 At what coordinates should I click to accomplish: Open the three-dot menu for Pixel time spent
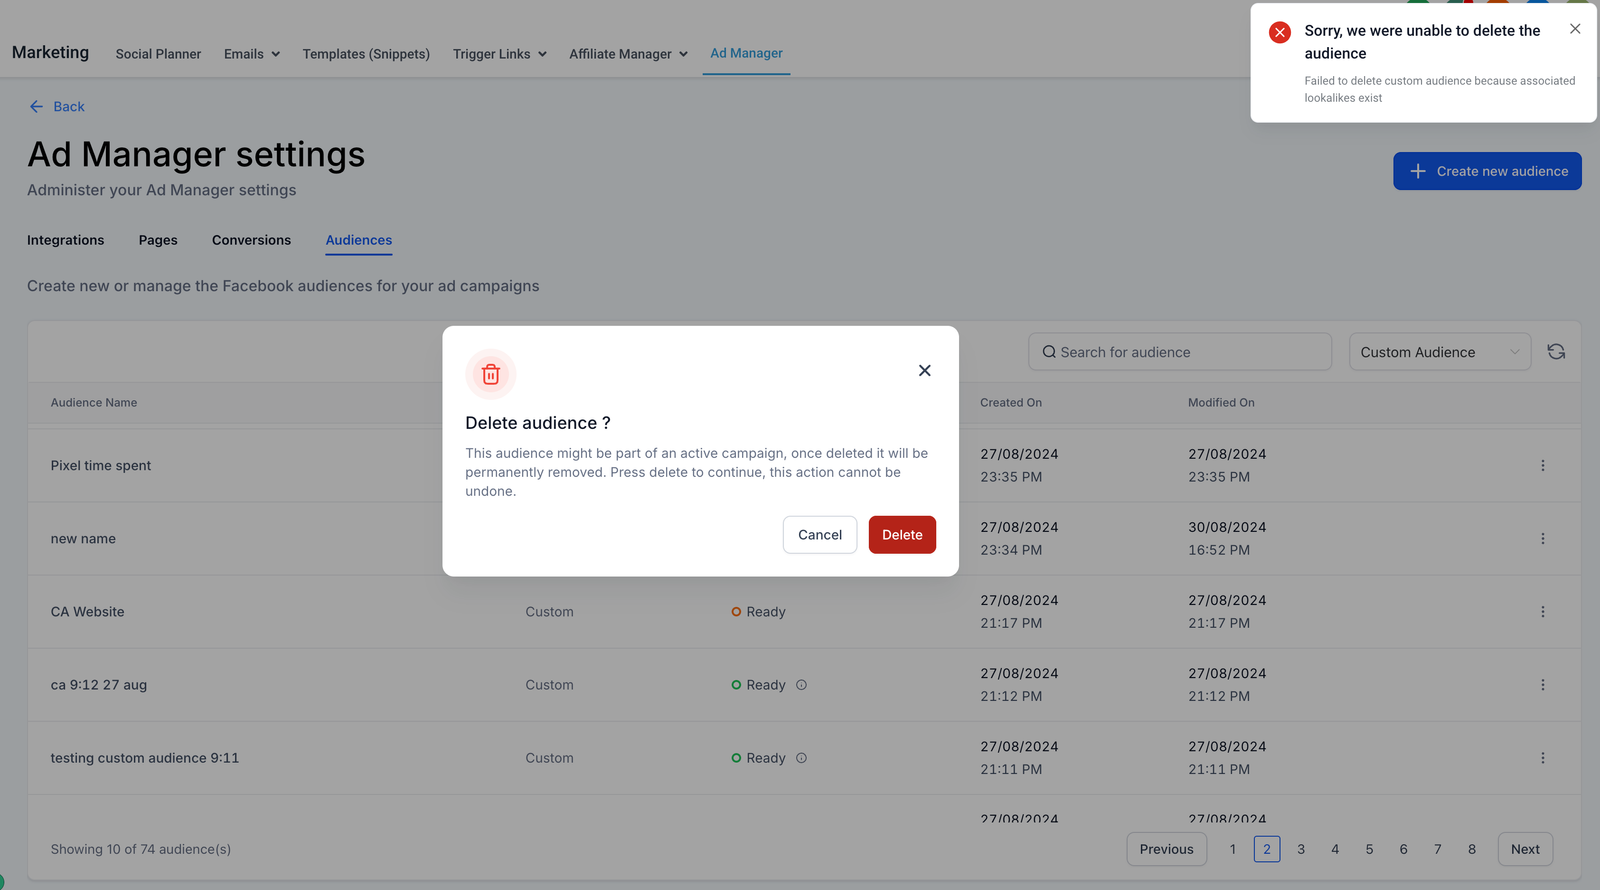pyautogui.click(x=1542, y=466)
